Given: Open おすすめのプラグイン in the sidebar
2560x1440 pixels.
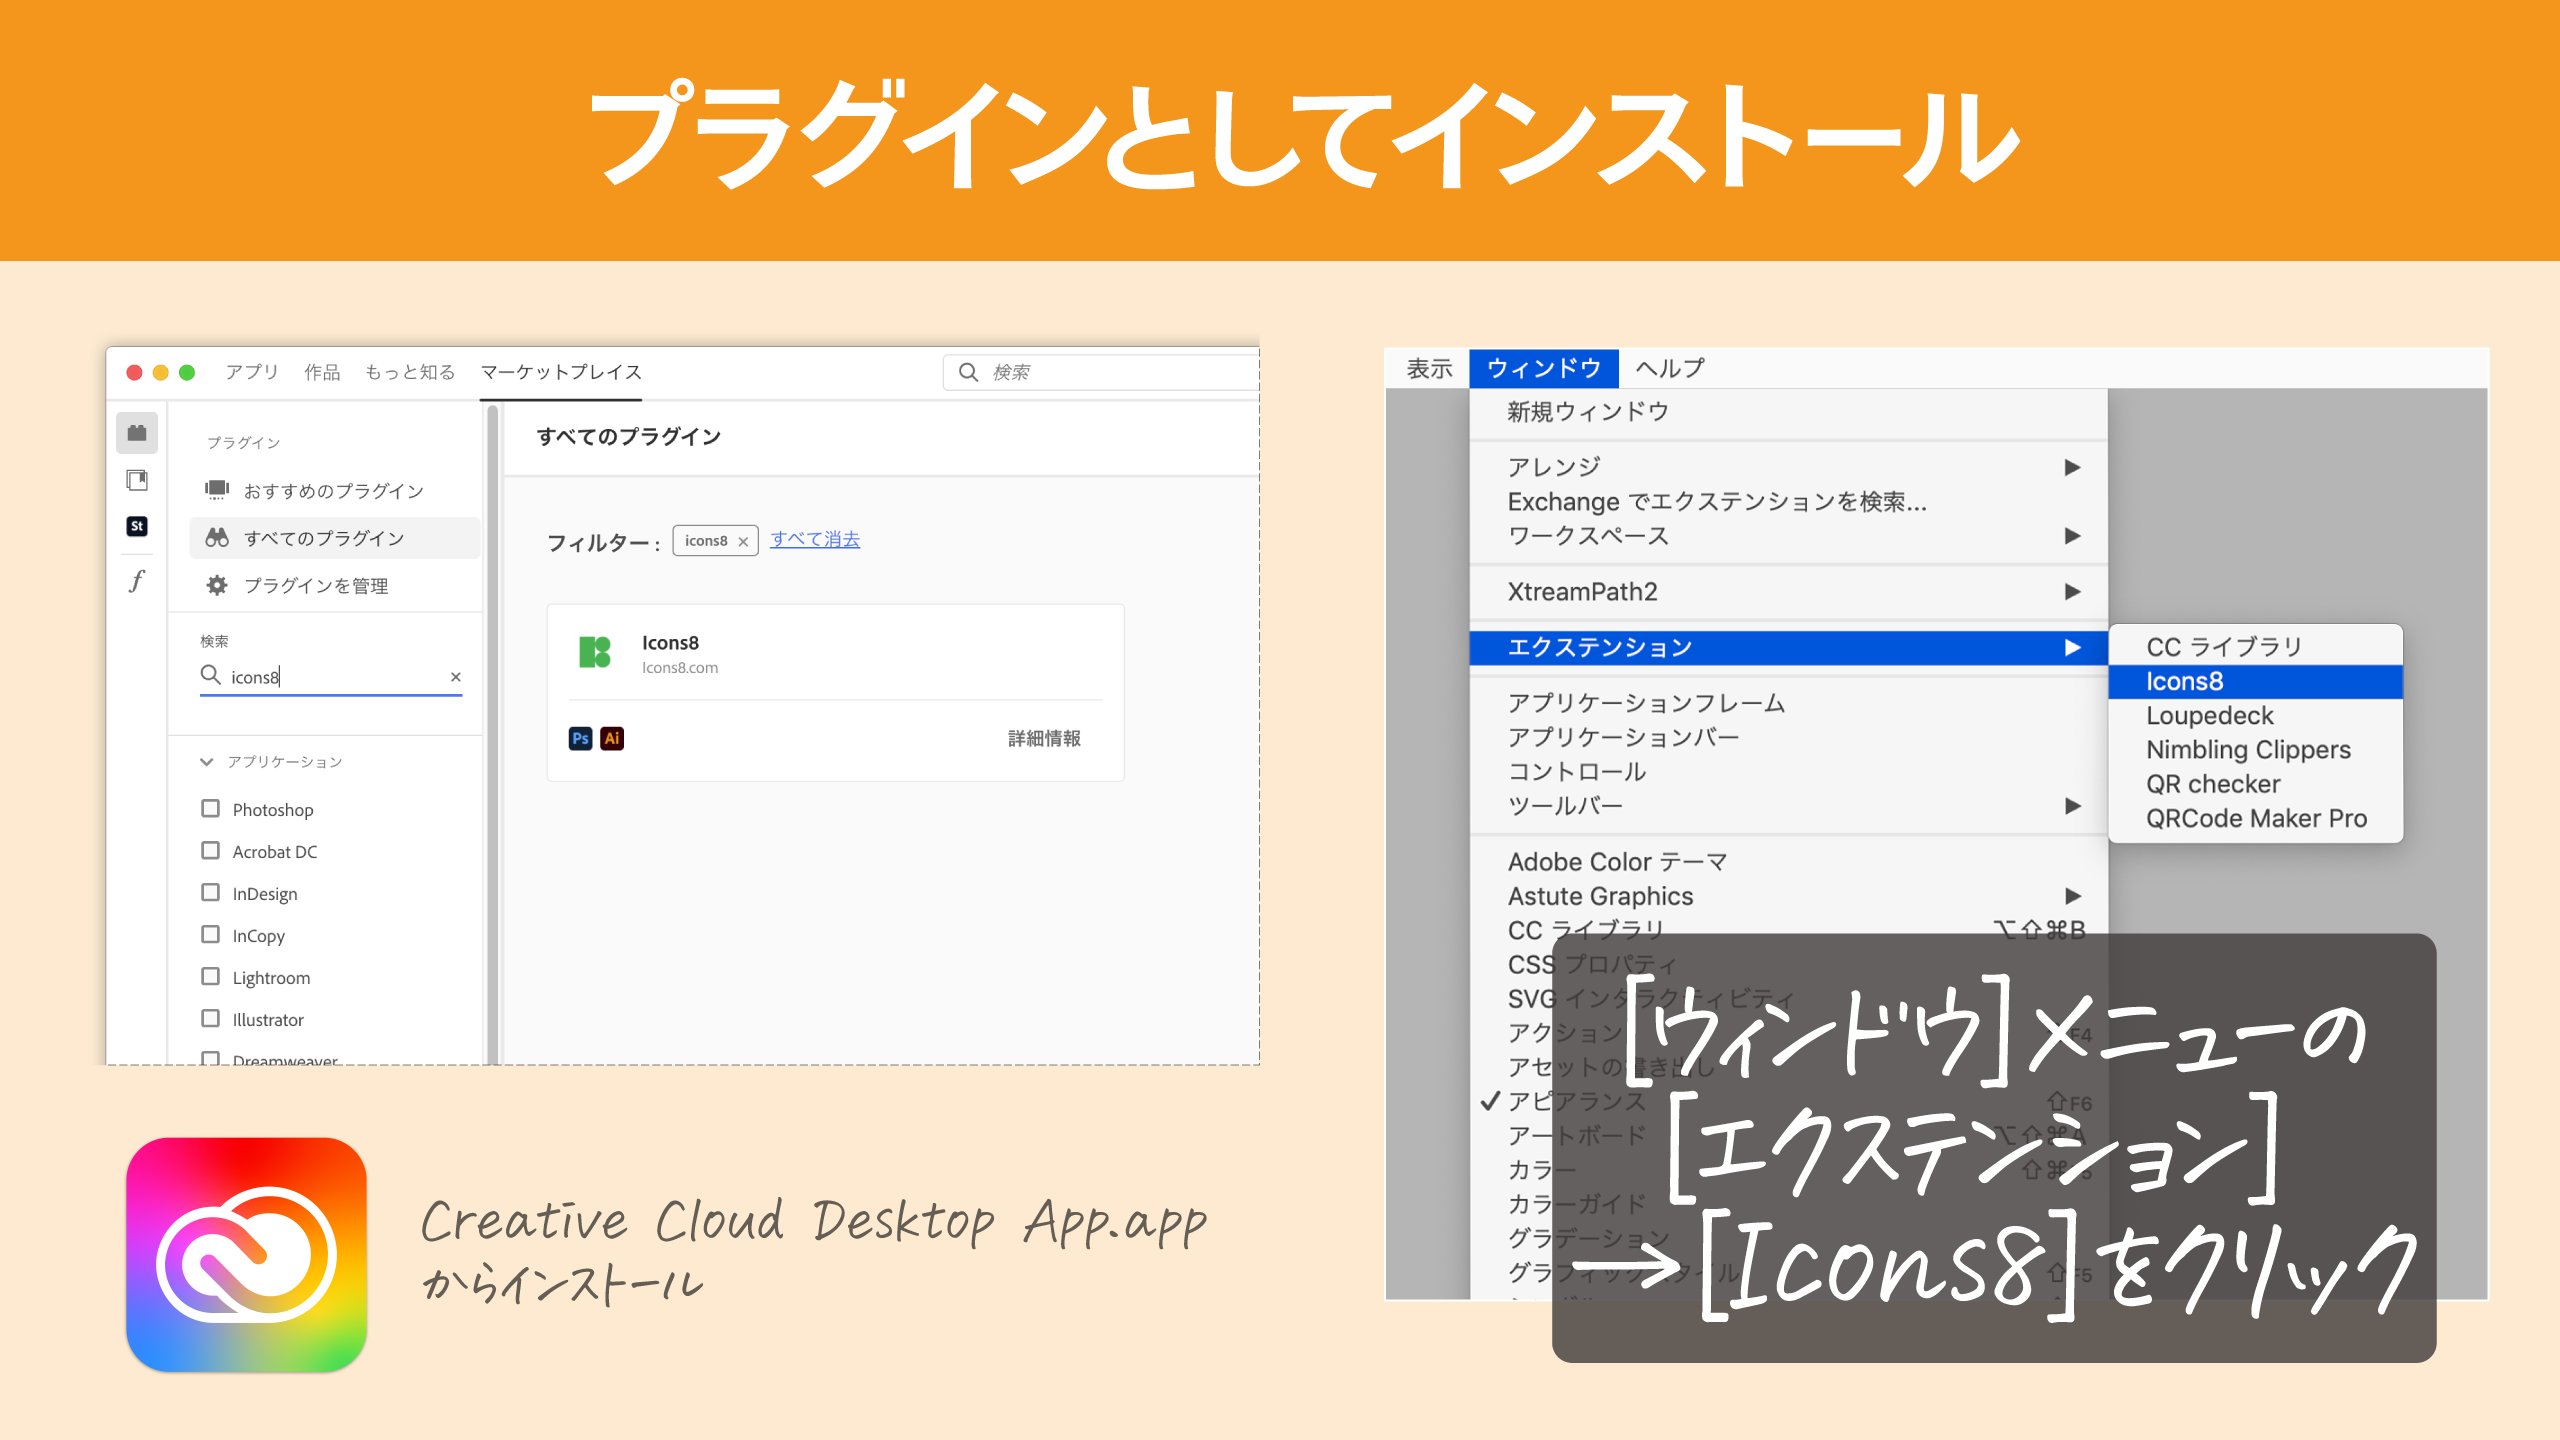Looking at the screenshot, I should click(x=335, y=490).
